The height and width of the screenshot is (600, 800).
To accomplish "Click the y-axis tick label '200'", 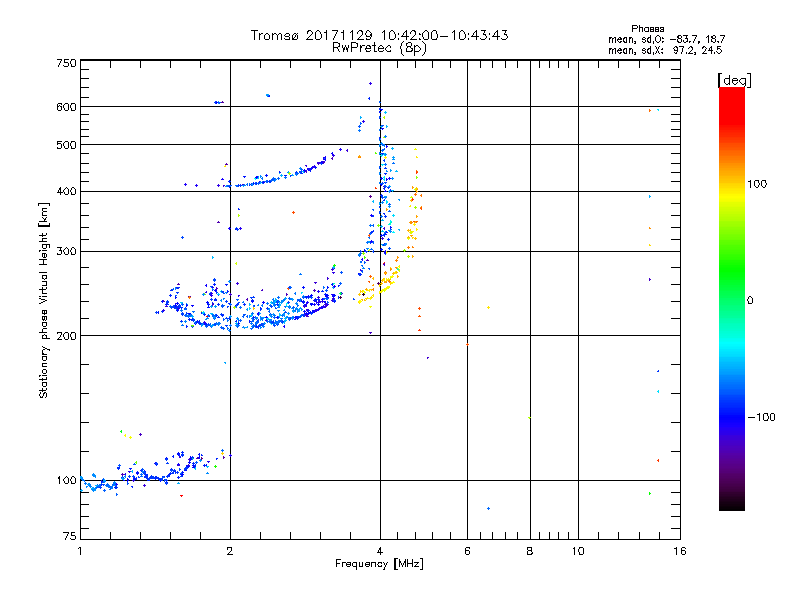I will pos(67,336).
